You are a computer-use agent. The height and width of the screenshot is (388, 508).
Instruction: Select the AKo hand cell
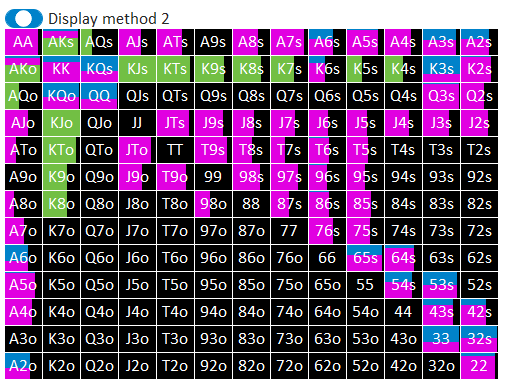[x=23, y=69]
